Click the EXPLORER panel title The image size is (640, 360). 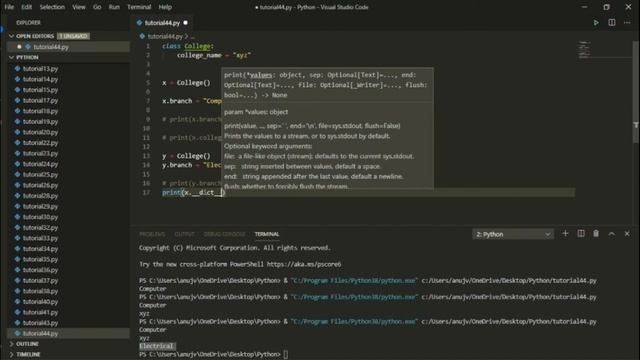click(29, 23)
